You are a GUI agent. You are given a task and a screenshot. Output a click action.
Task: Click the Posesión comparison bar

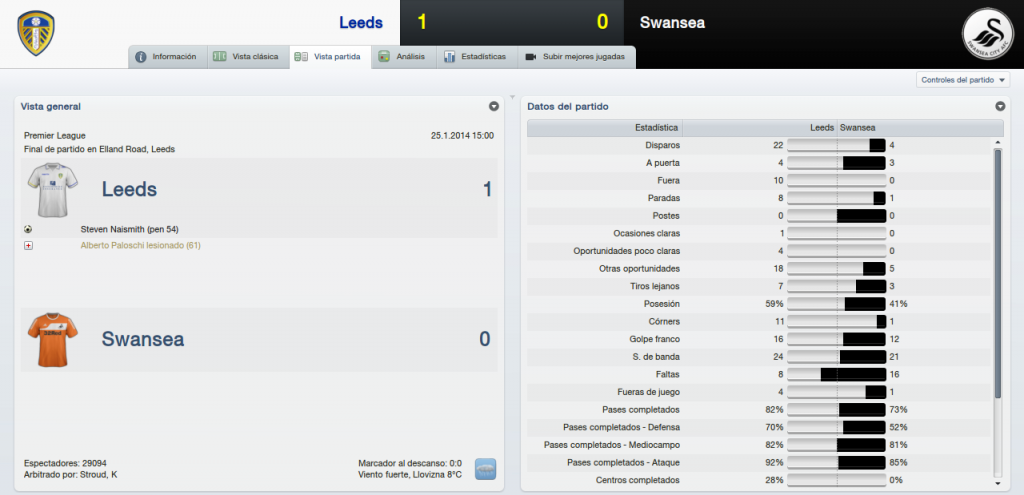click(837, 304)
